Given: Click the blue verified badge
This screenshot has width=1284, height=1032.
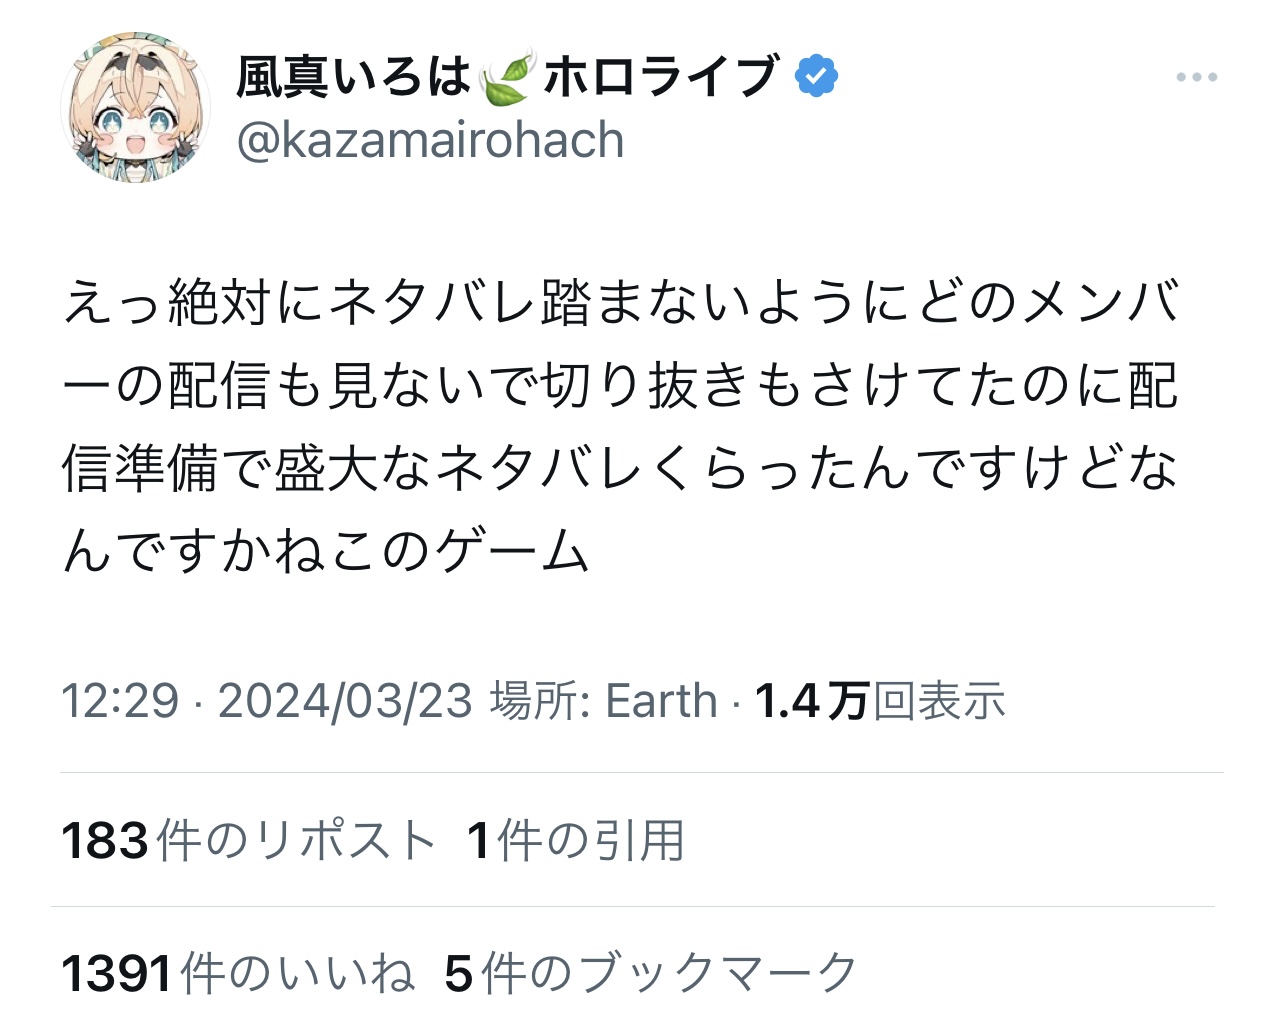Looking at the screenshot, I should coord(817,77).
